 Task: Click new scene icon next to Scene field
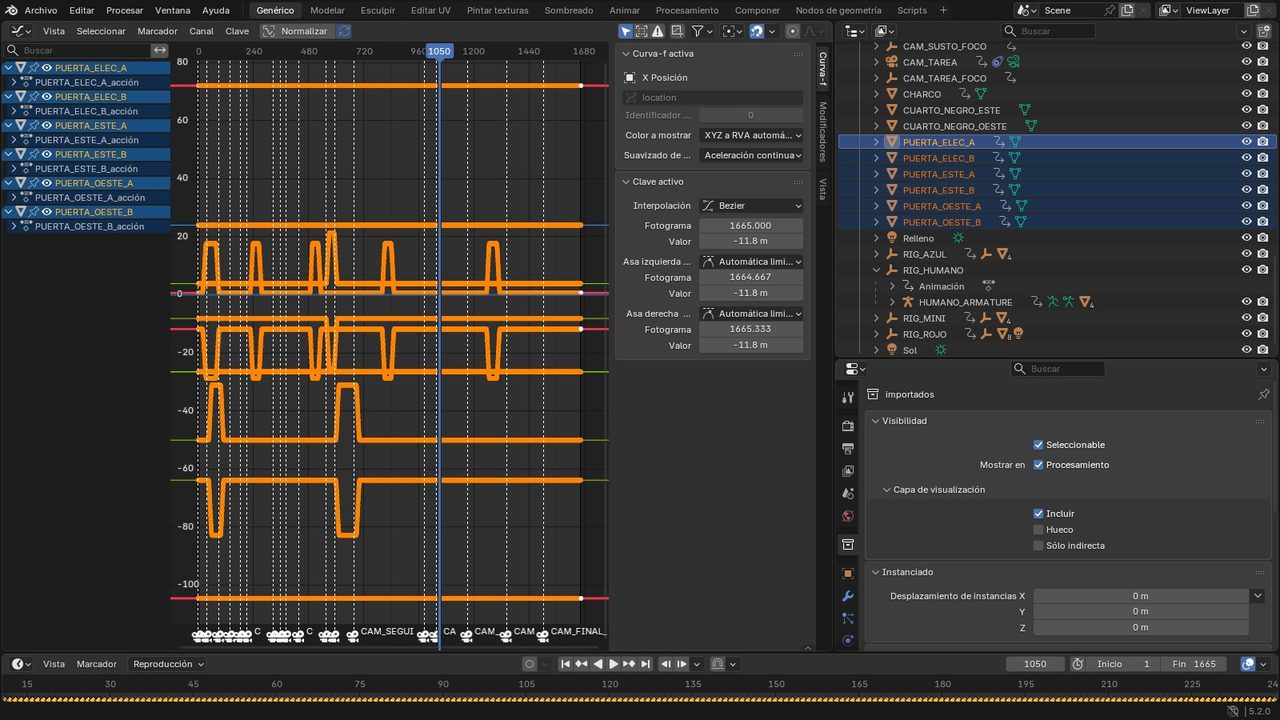(x=1127, y=10)
